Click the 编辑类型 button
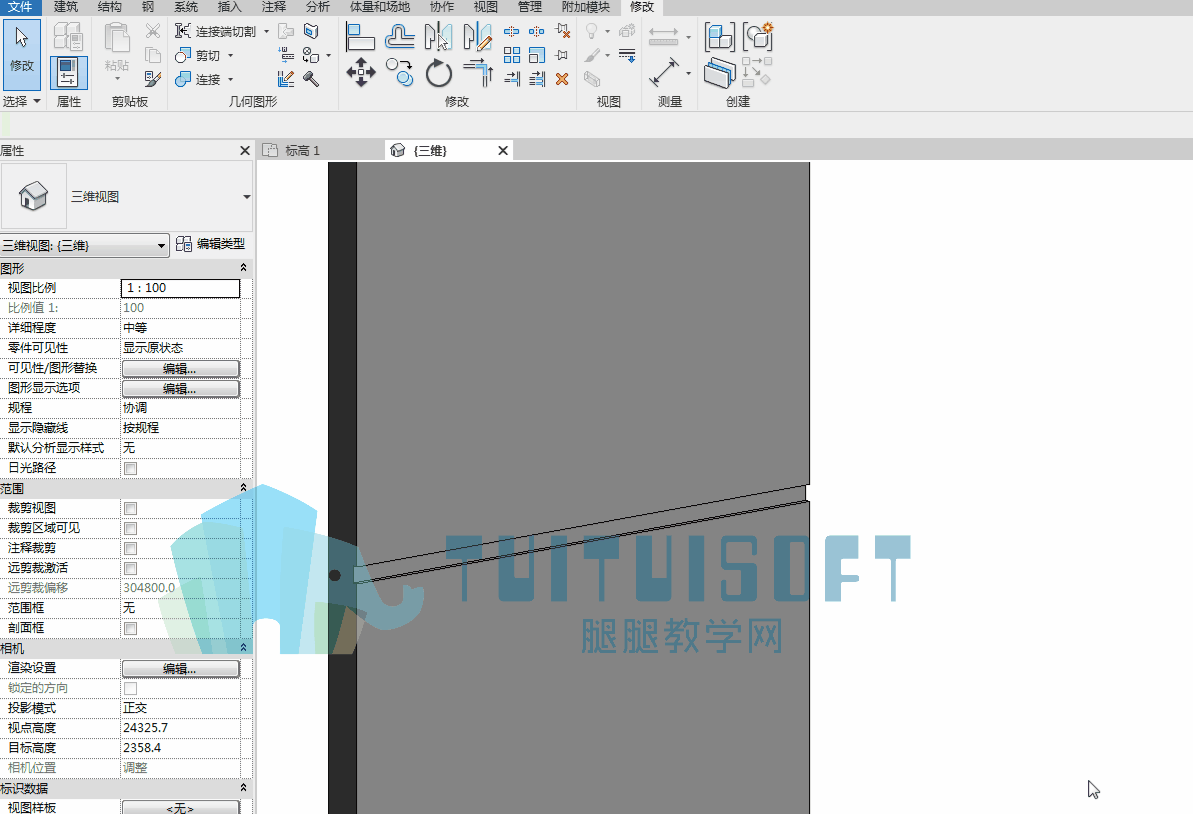The width and height of the screenshot is (1193, 814). click(211, 243)
